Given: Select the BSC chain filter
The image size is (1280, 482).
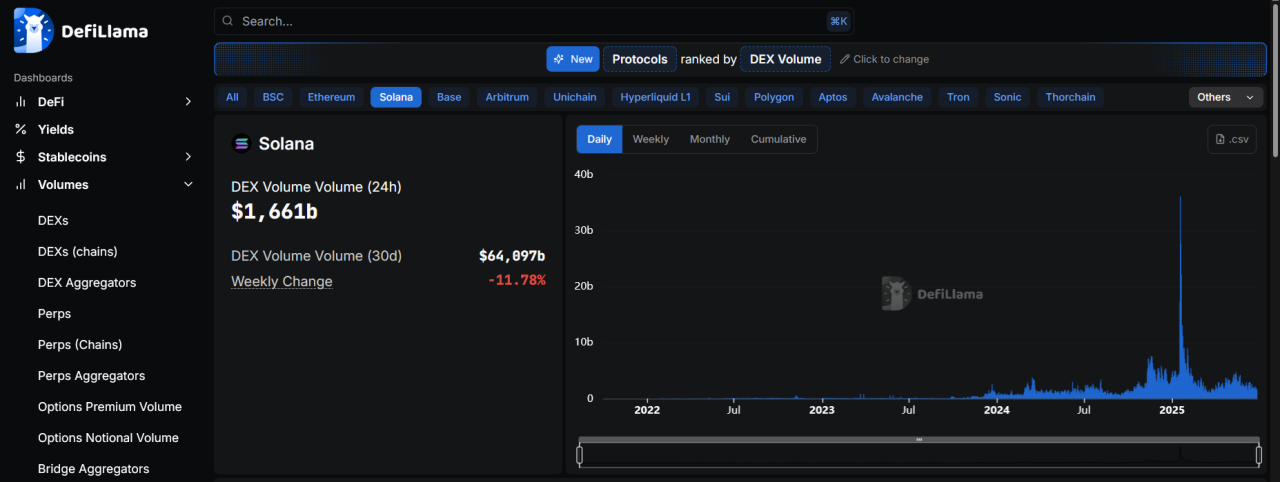Looking at the screenshot, I should [273, 97].
